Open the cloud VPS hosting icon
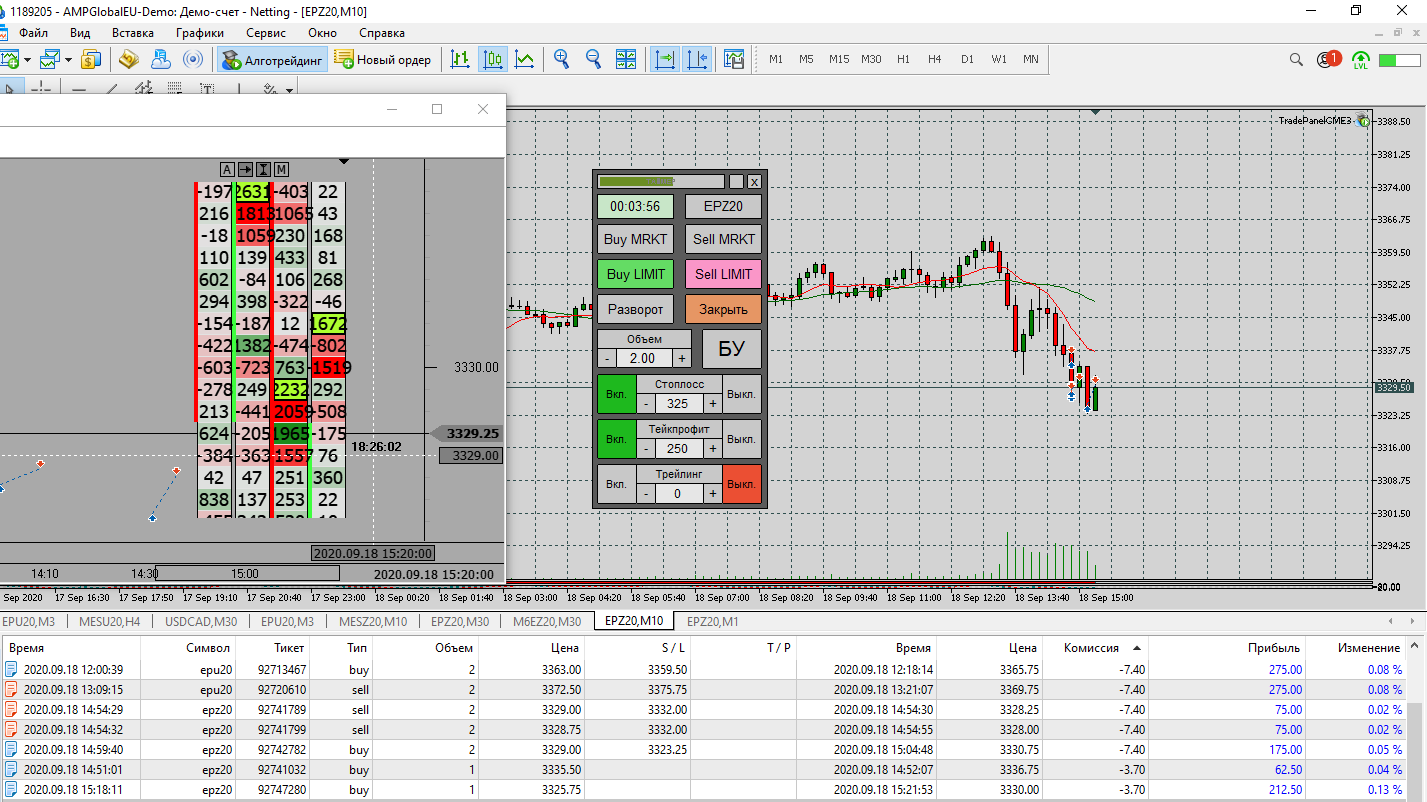Viewport: 1427px width, 802px height. point(160,59)
